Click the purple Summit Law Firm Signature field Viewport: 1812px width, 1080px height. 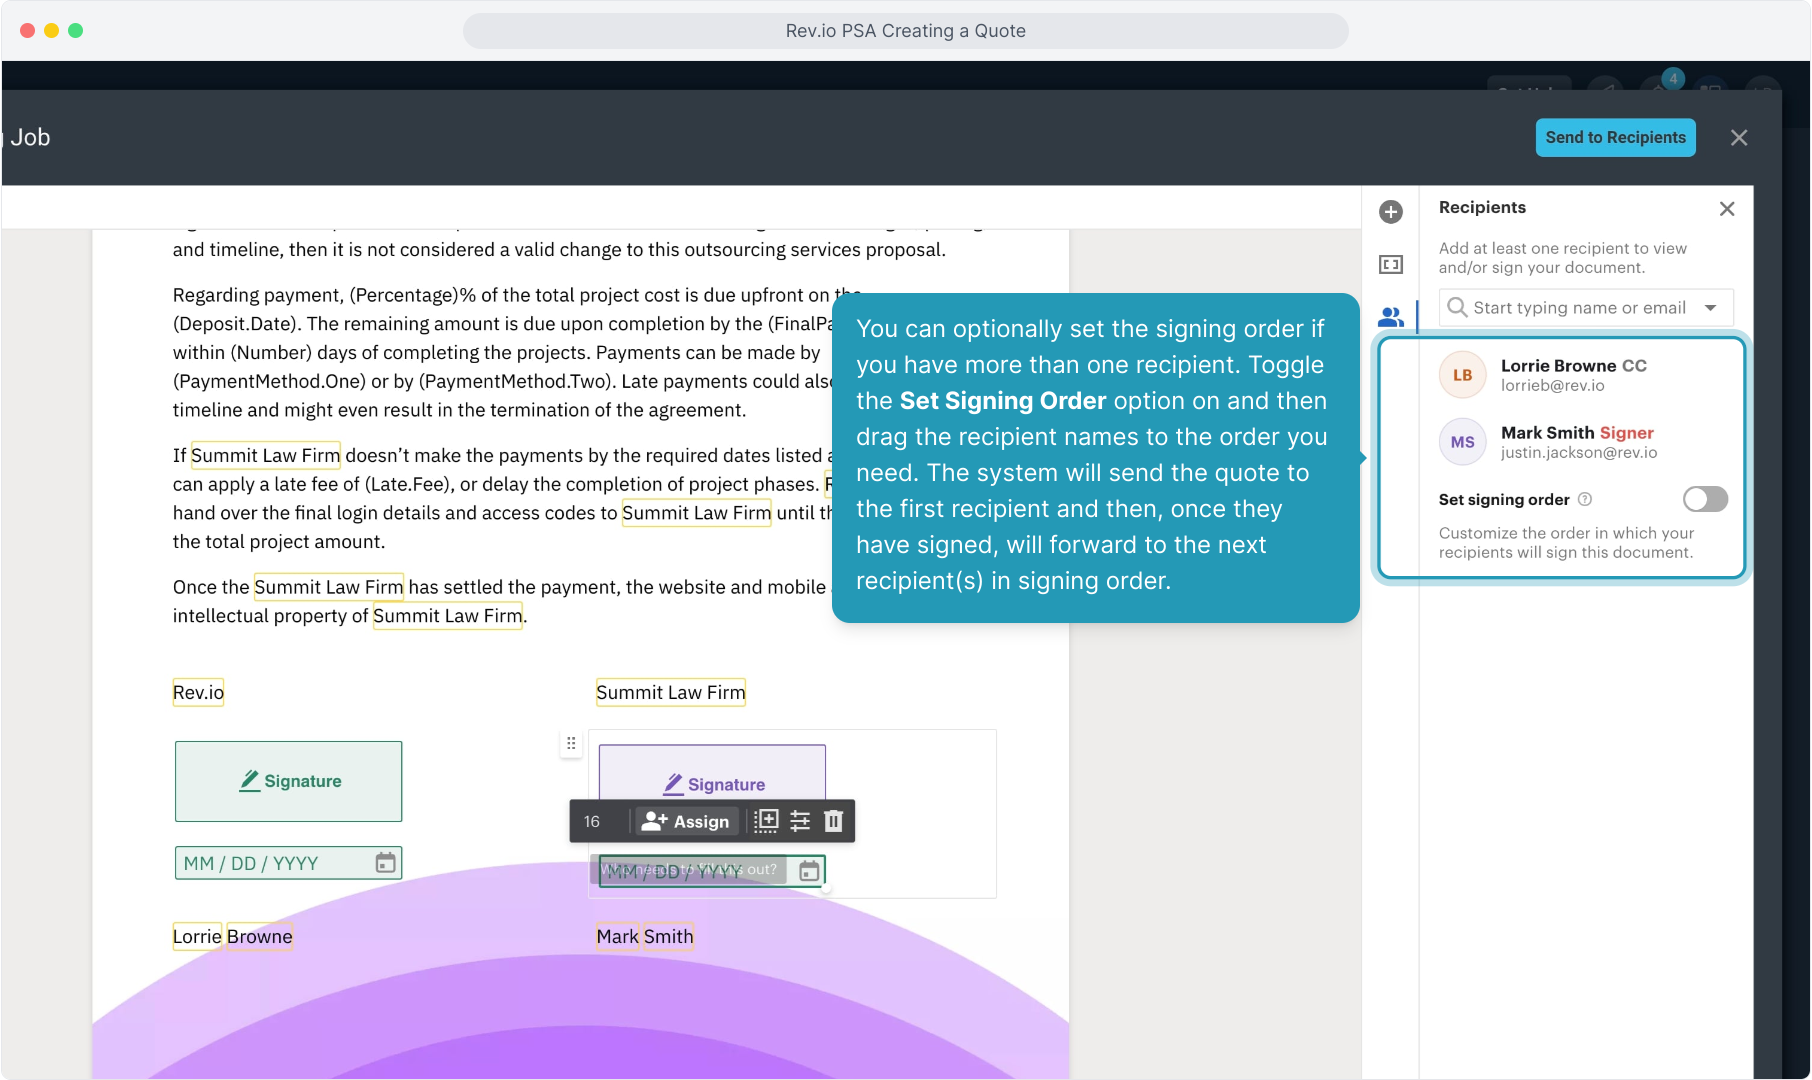point(712,772)
